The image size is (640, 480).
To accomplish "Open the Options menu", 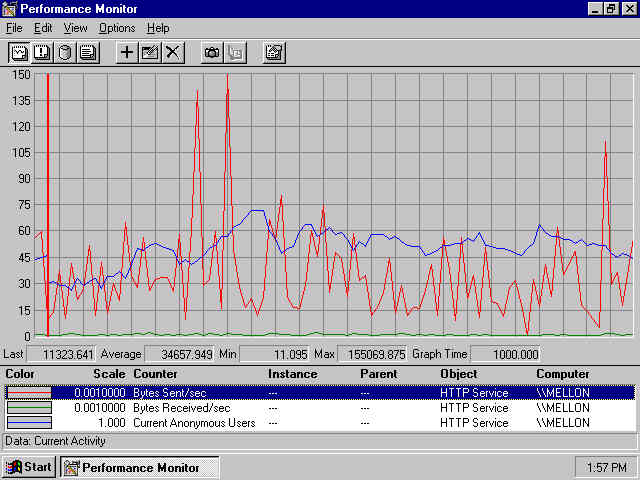I will (117, 28).
